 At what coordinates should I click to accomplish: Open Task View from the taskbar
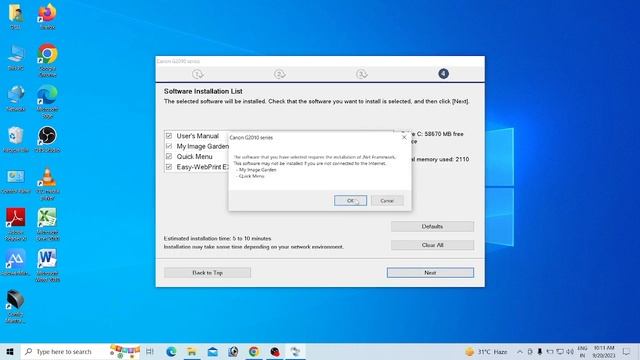coord(150,351)
